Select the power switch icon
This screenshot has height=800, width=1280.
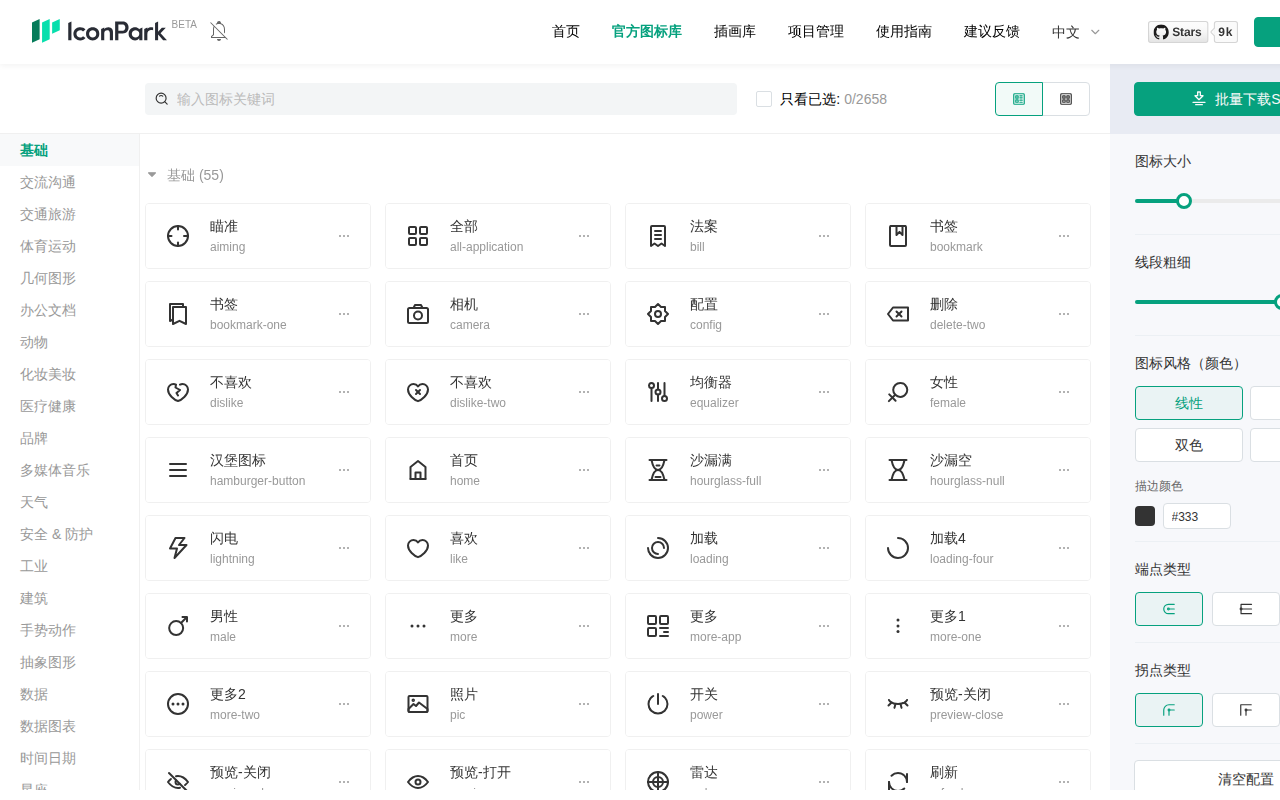coord(658,704)
